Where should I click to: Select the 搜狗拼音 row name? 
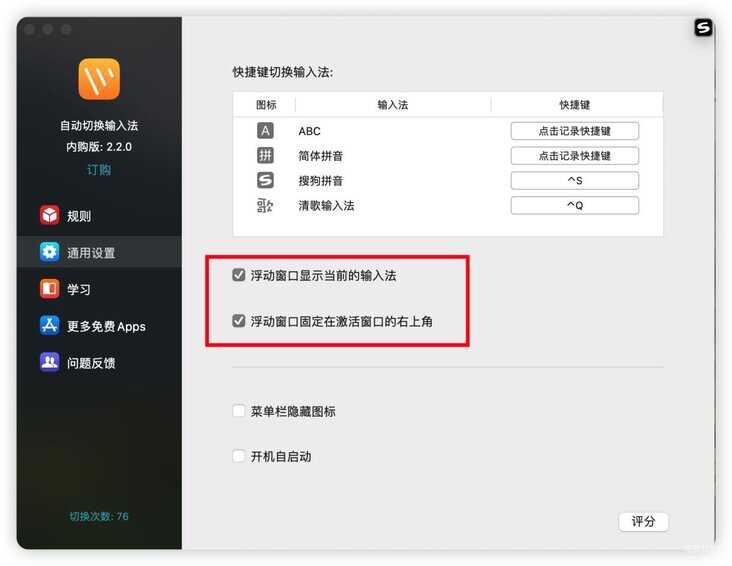321,181
